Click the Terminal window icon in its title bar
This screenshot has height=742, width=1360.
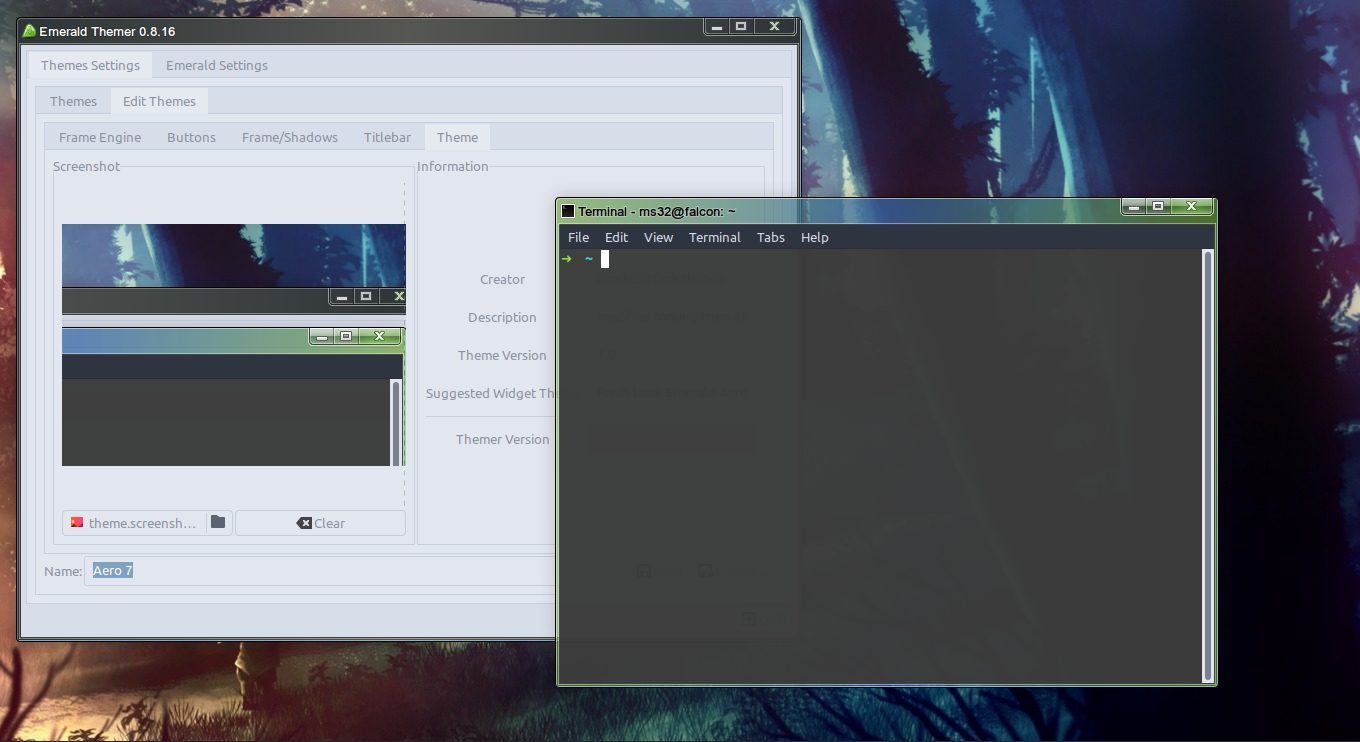click(568, 211)
